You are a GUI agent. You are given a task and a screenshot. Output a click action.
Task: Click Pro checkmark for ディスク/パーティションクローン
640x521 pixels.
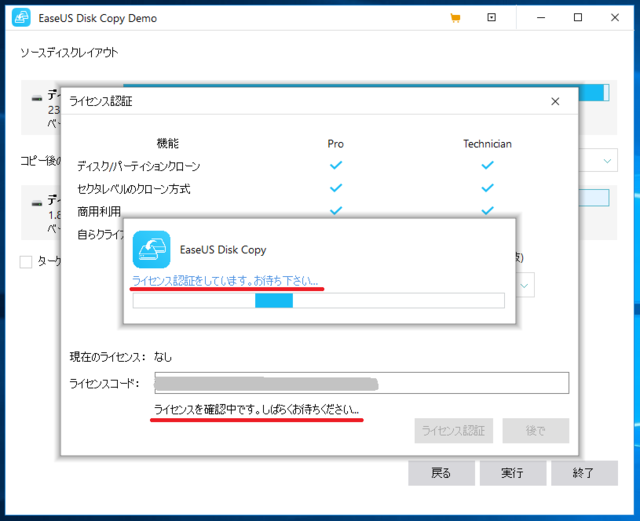coord(336,165)
